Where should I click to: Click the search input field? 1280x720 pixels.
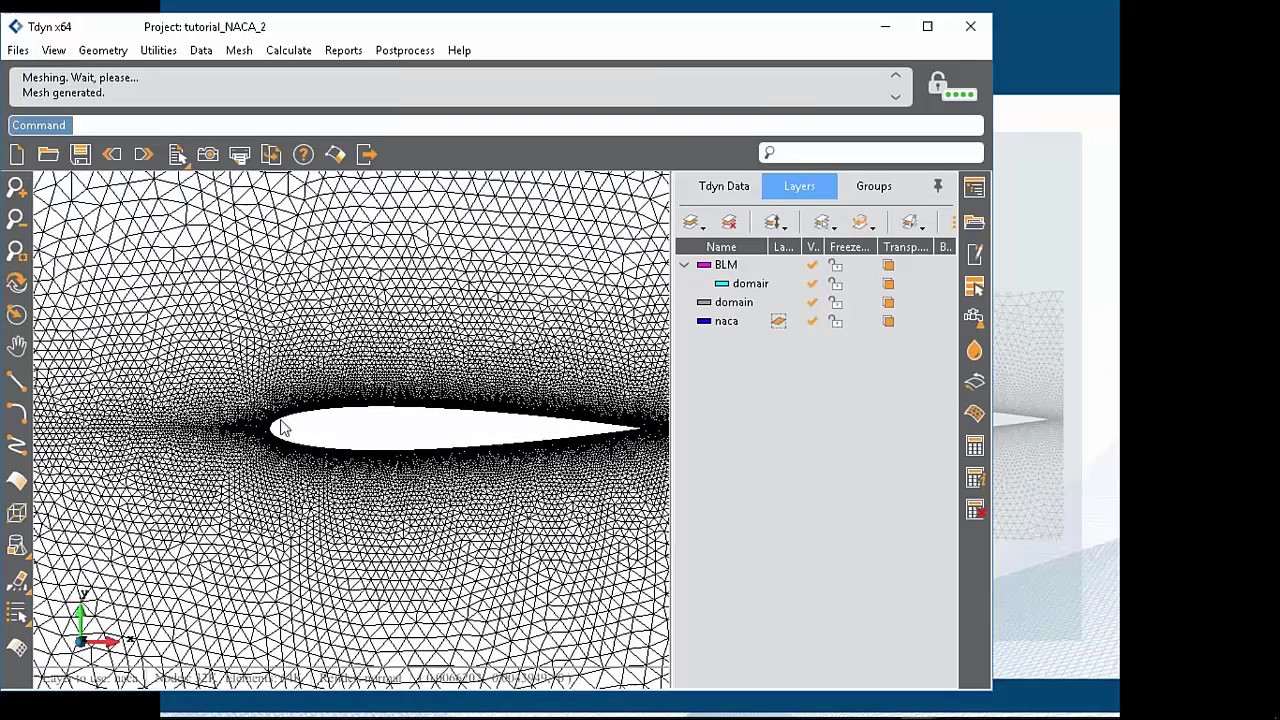coord(878,152)
